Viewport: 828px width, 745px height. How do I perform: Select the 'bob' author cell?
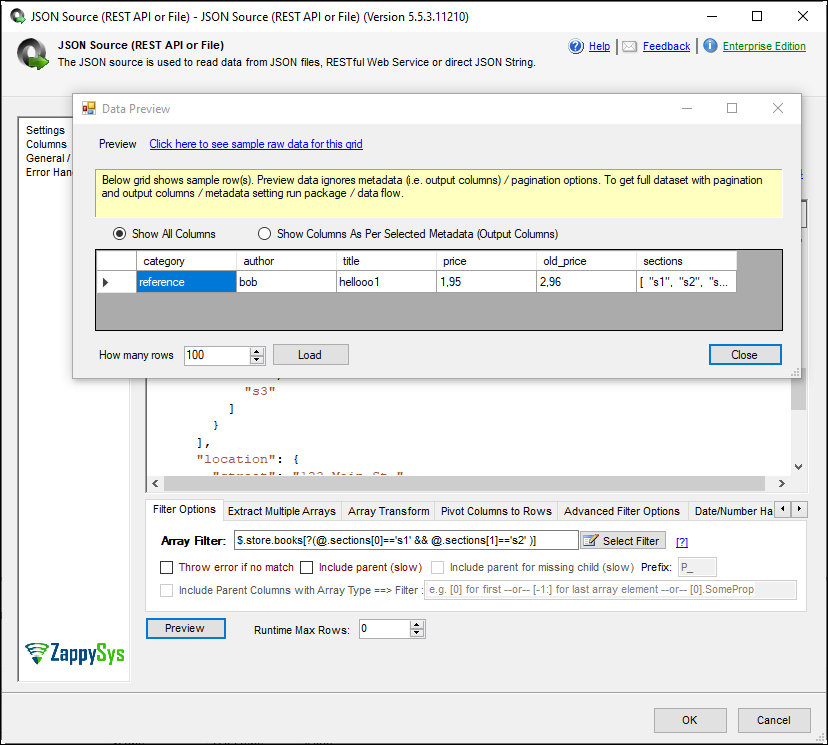click(286, 282)
